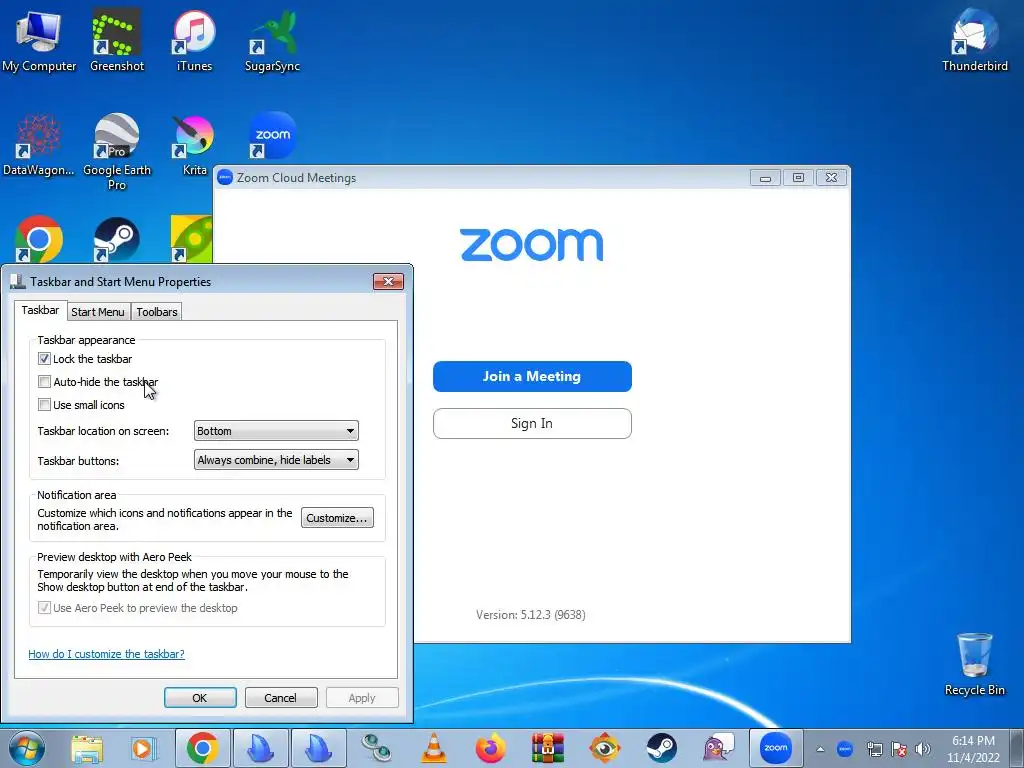Minimize the Zoom Cloud Meetings window

[765, 178]
